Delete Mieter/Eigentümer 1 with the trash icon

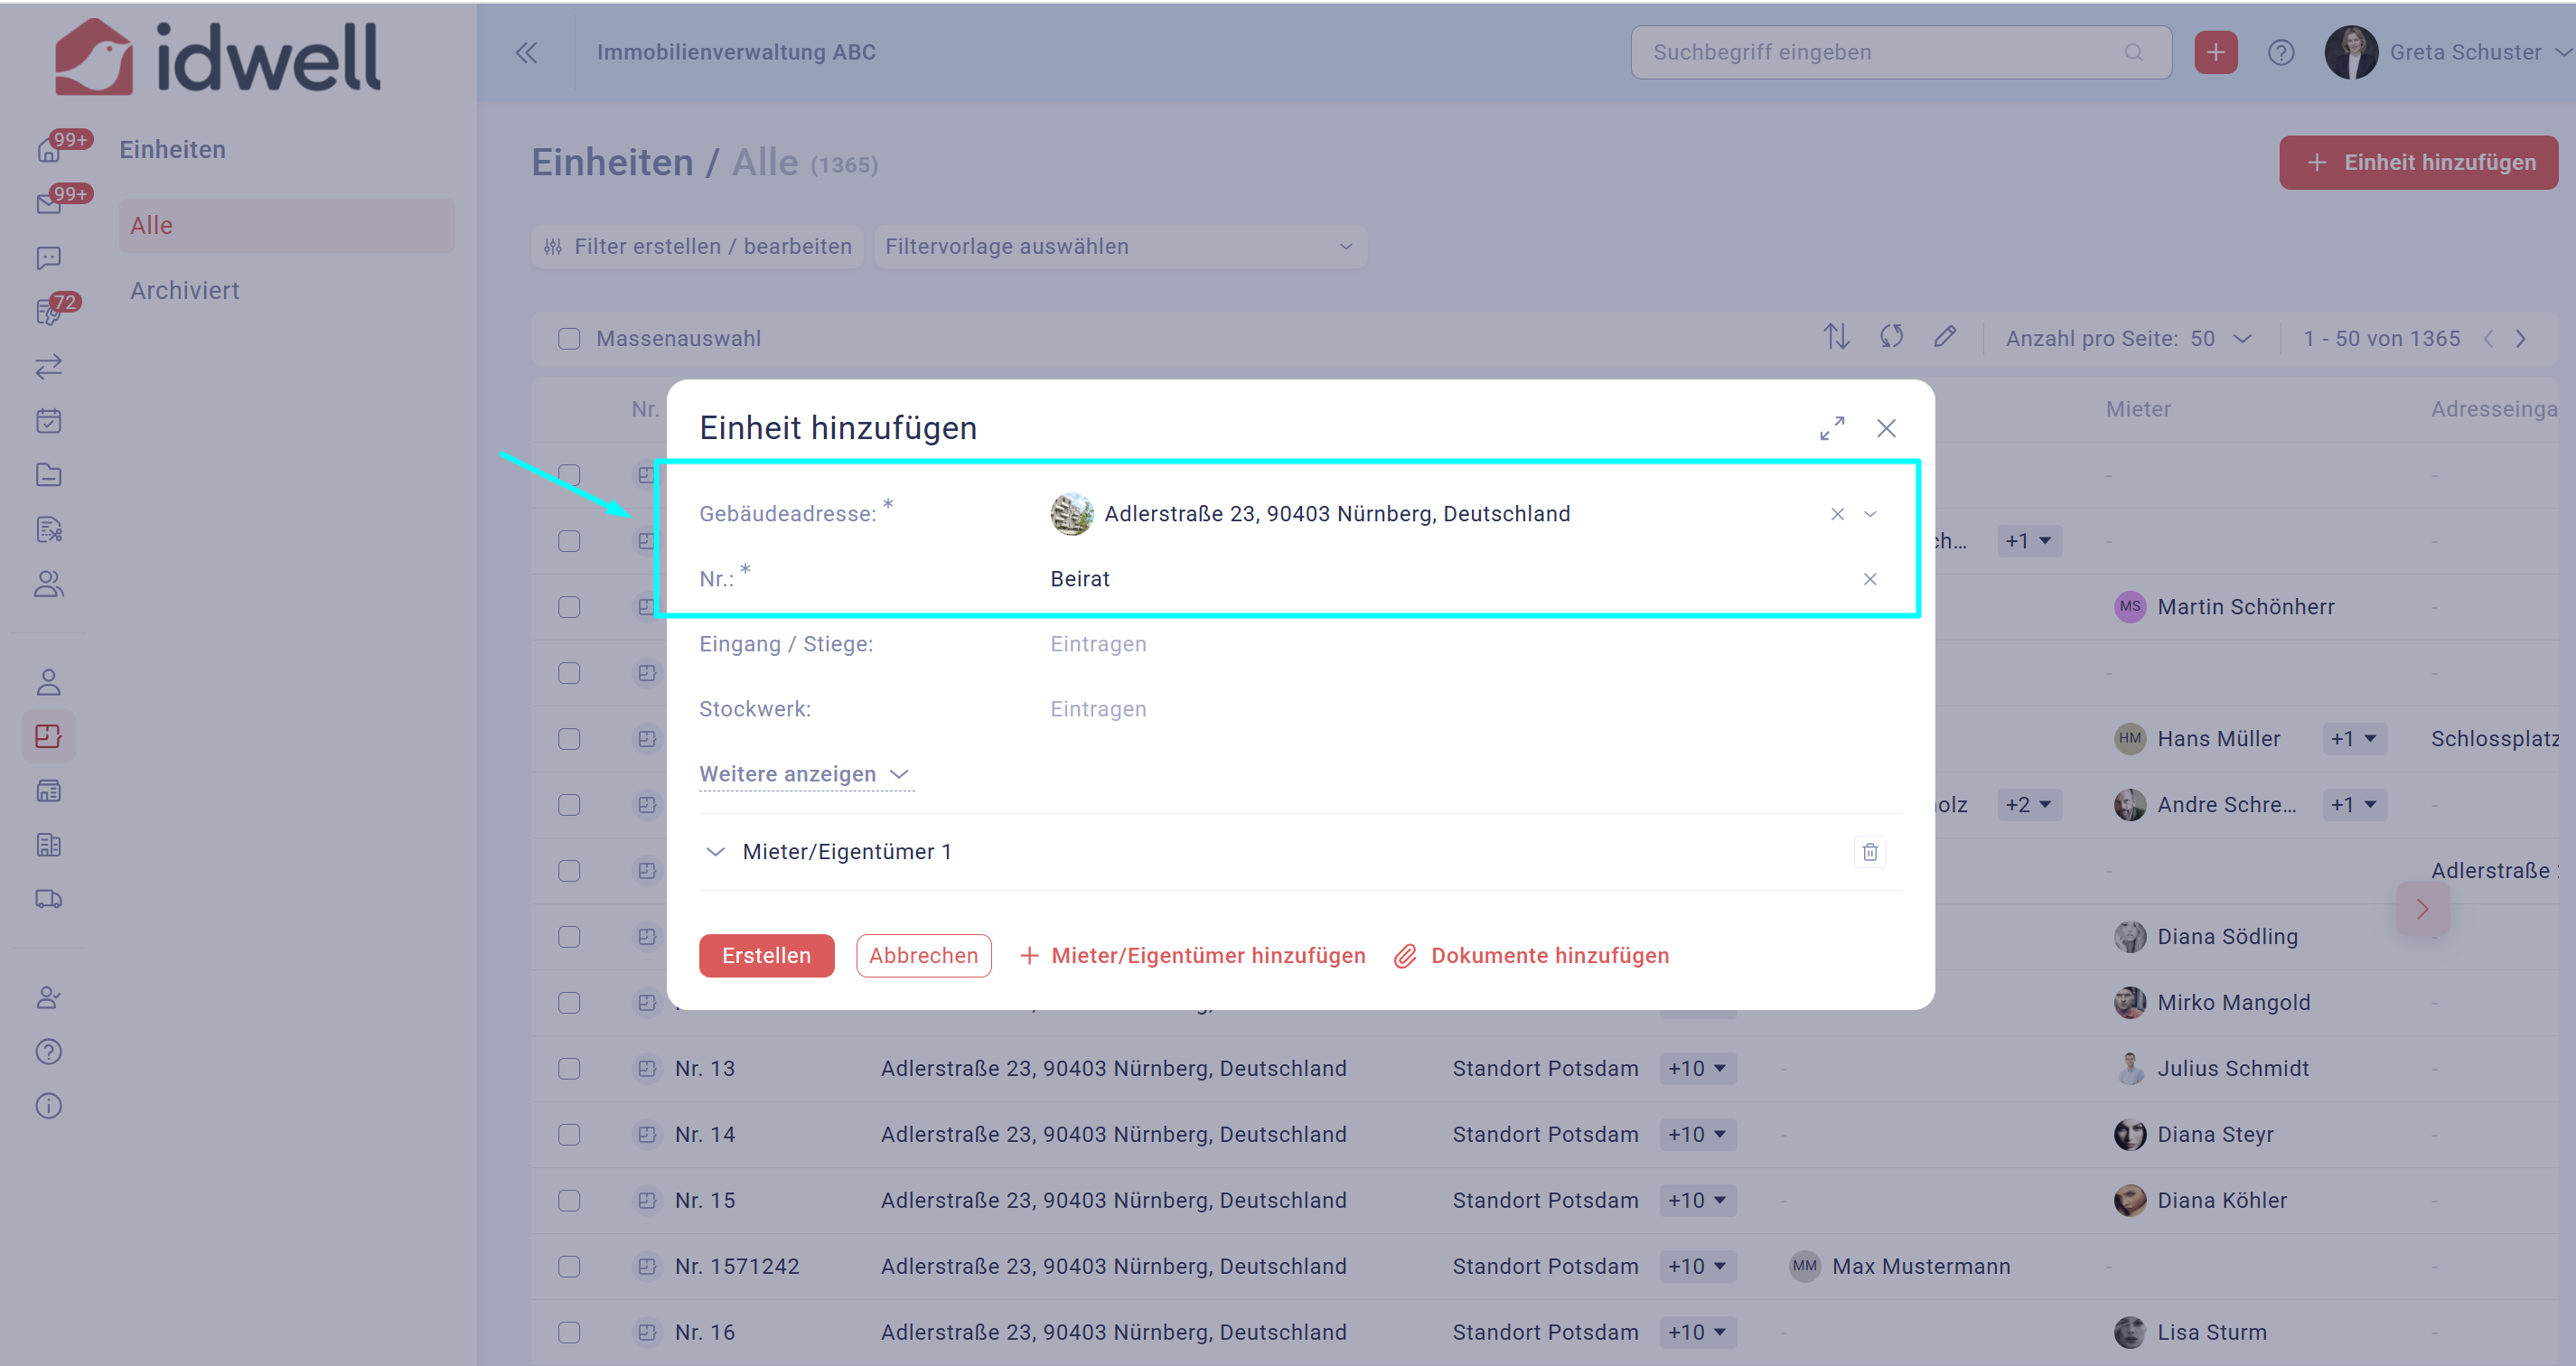[1869, 852]
